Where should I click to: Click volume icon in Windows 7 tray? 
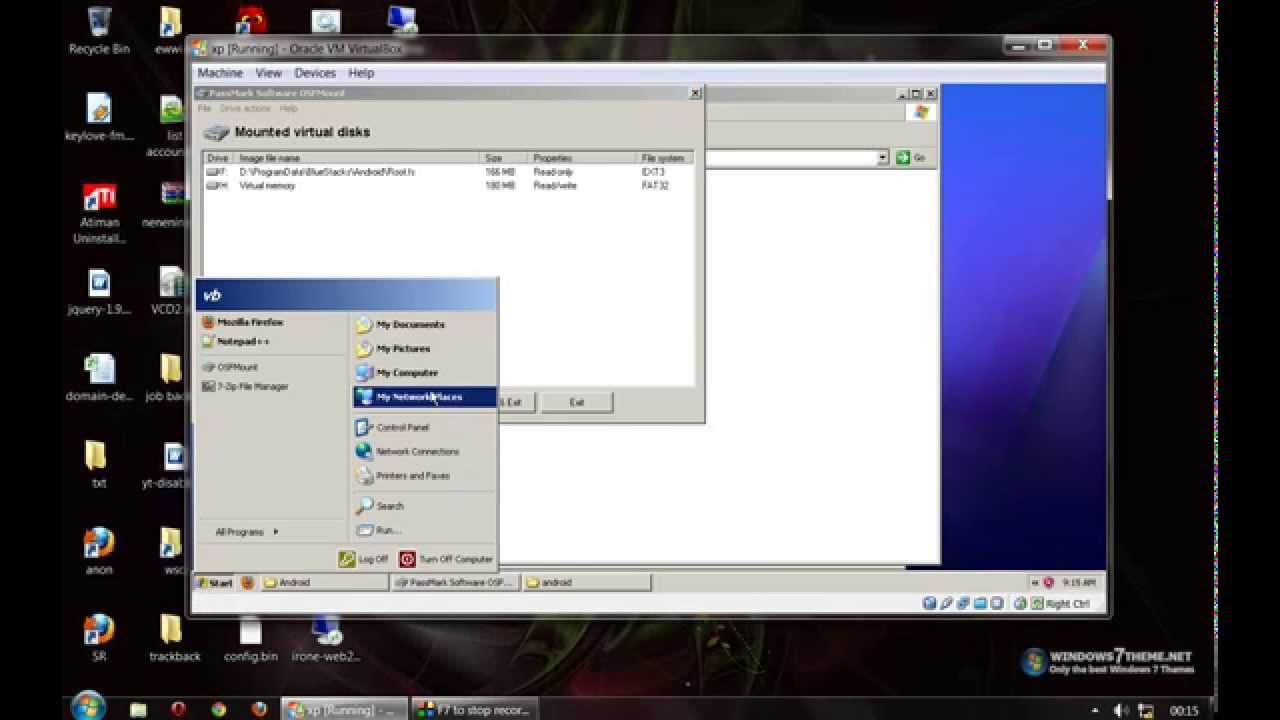[x=1120, y=710]
